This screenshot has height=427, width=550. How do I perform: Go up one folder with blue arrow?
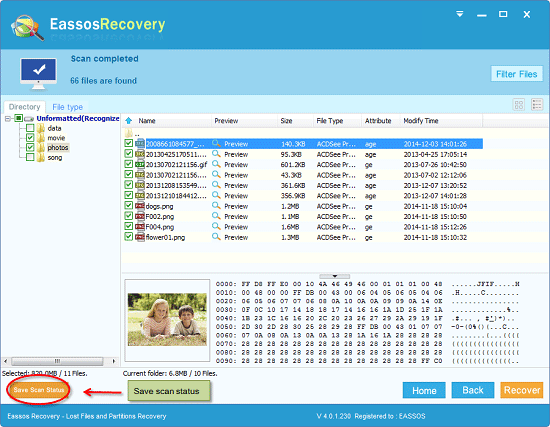[129, 121]
